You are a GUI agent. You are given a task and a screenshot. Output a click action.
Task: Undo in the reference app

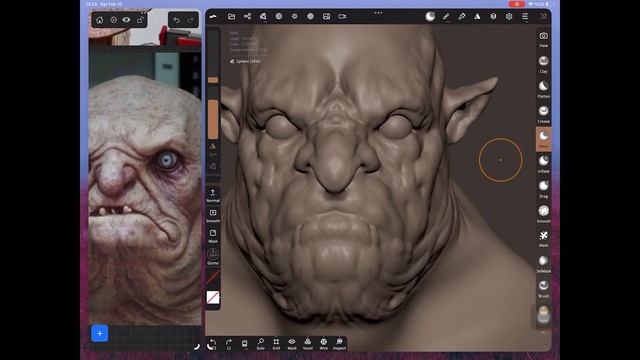point(176,20)
